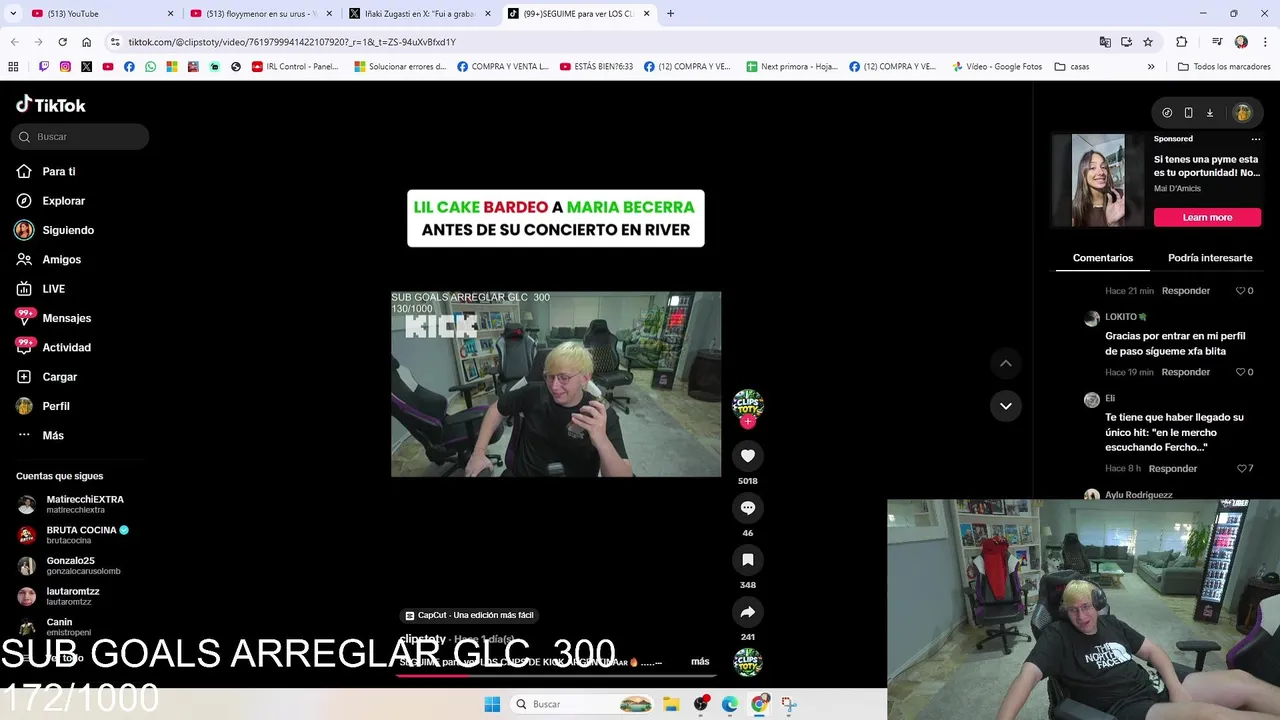Image resolution: width=1280 pixels, height=720 pixels.
Task: Reload the page in Chrome
Action: [62, 42]
